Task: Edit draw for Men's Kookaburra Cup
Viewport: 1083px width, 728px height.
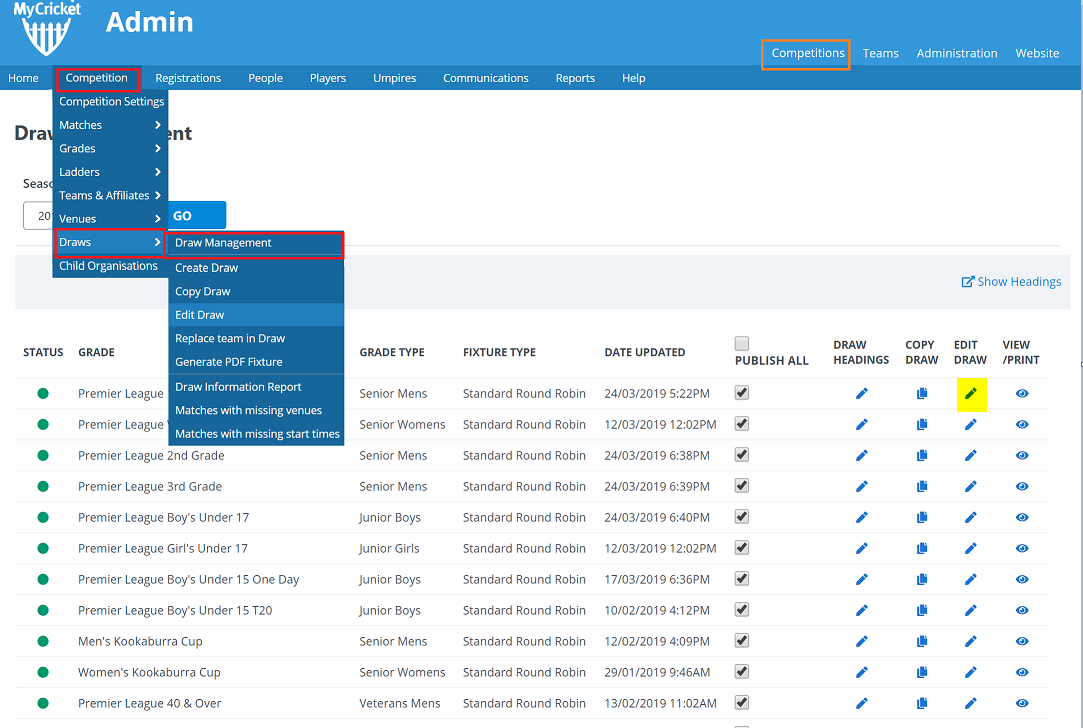Action: 970,642
